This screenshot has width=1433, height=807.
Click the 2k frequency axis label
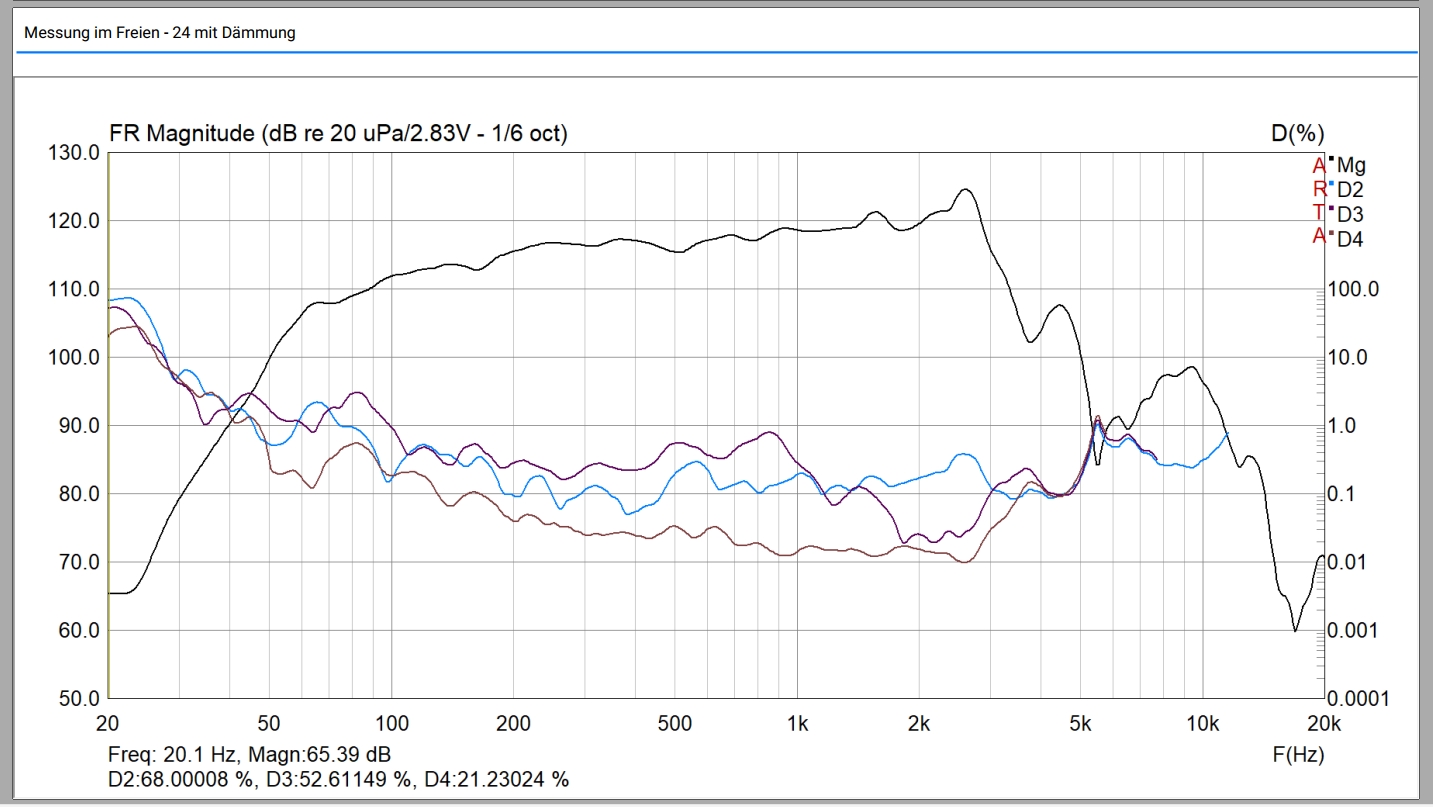coord(919,724)
